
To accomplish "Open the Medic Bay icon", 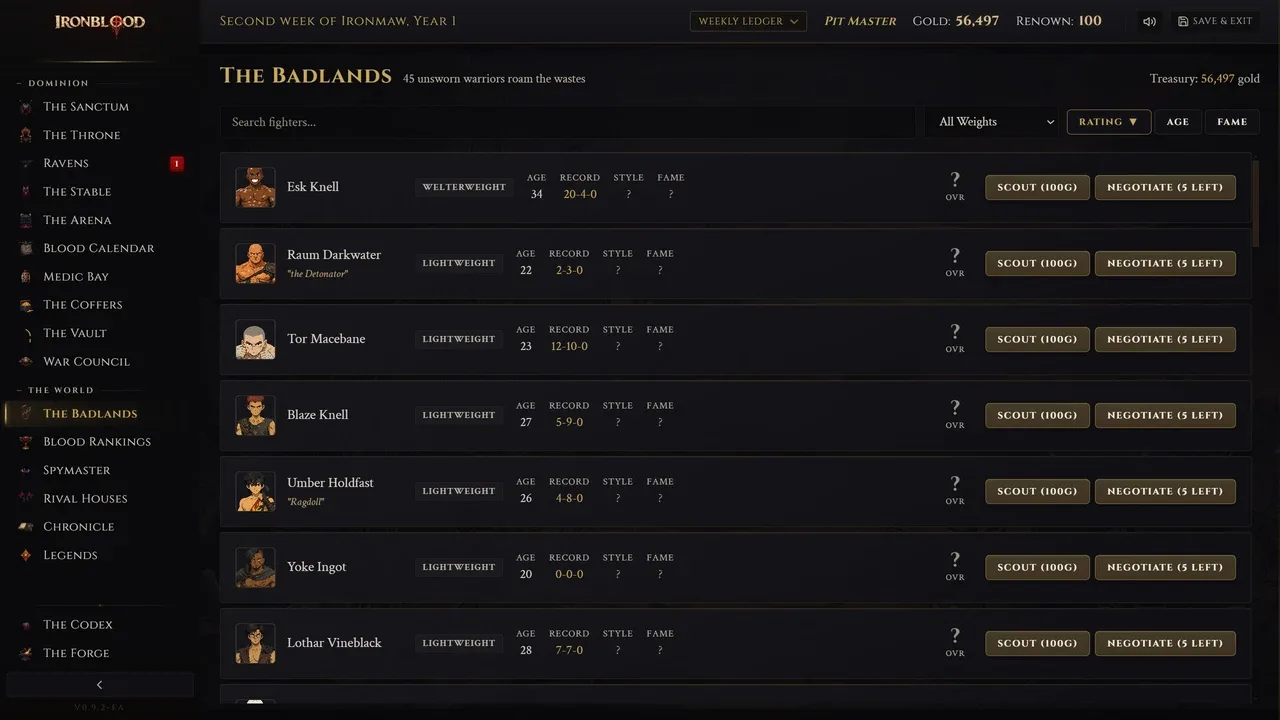I will (25, 277).
